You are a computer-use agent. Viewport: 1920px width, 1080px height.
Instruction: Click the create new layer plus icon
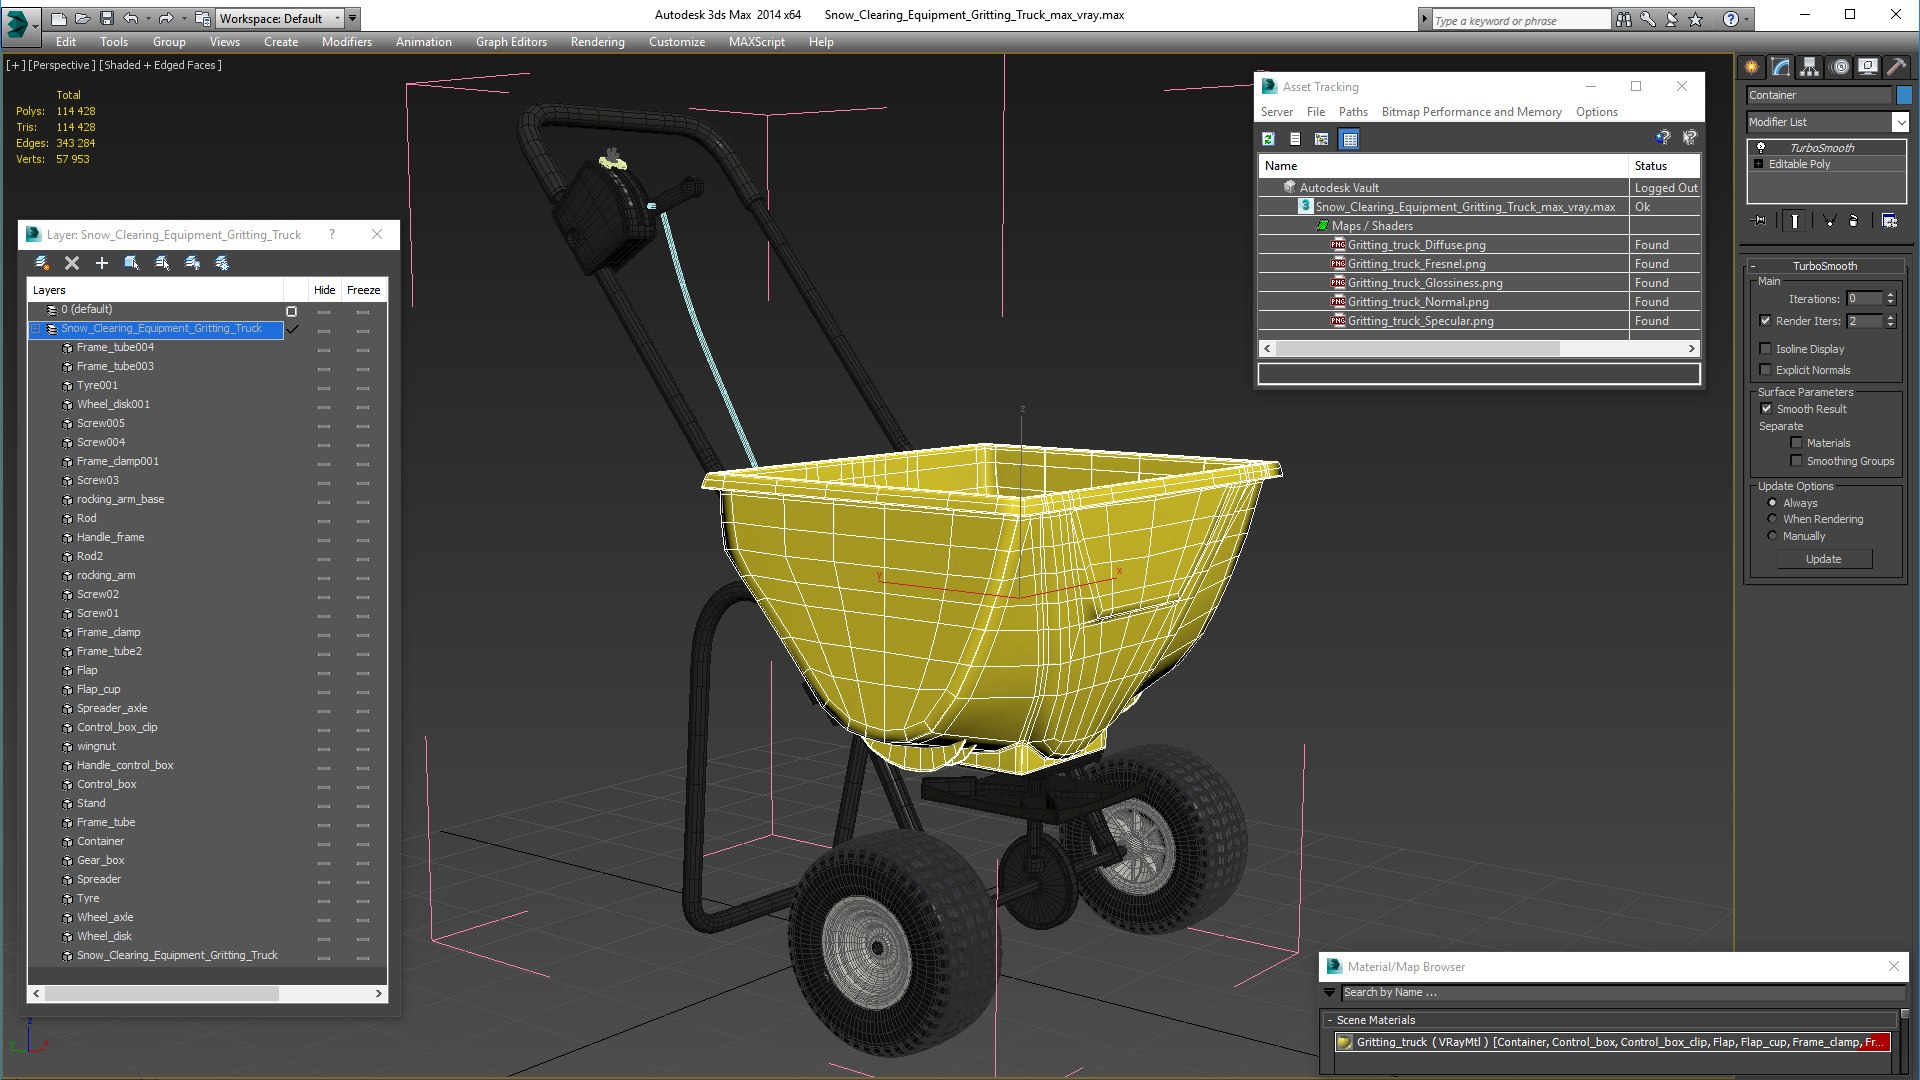[x=101, y=263]
